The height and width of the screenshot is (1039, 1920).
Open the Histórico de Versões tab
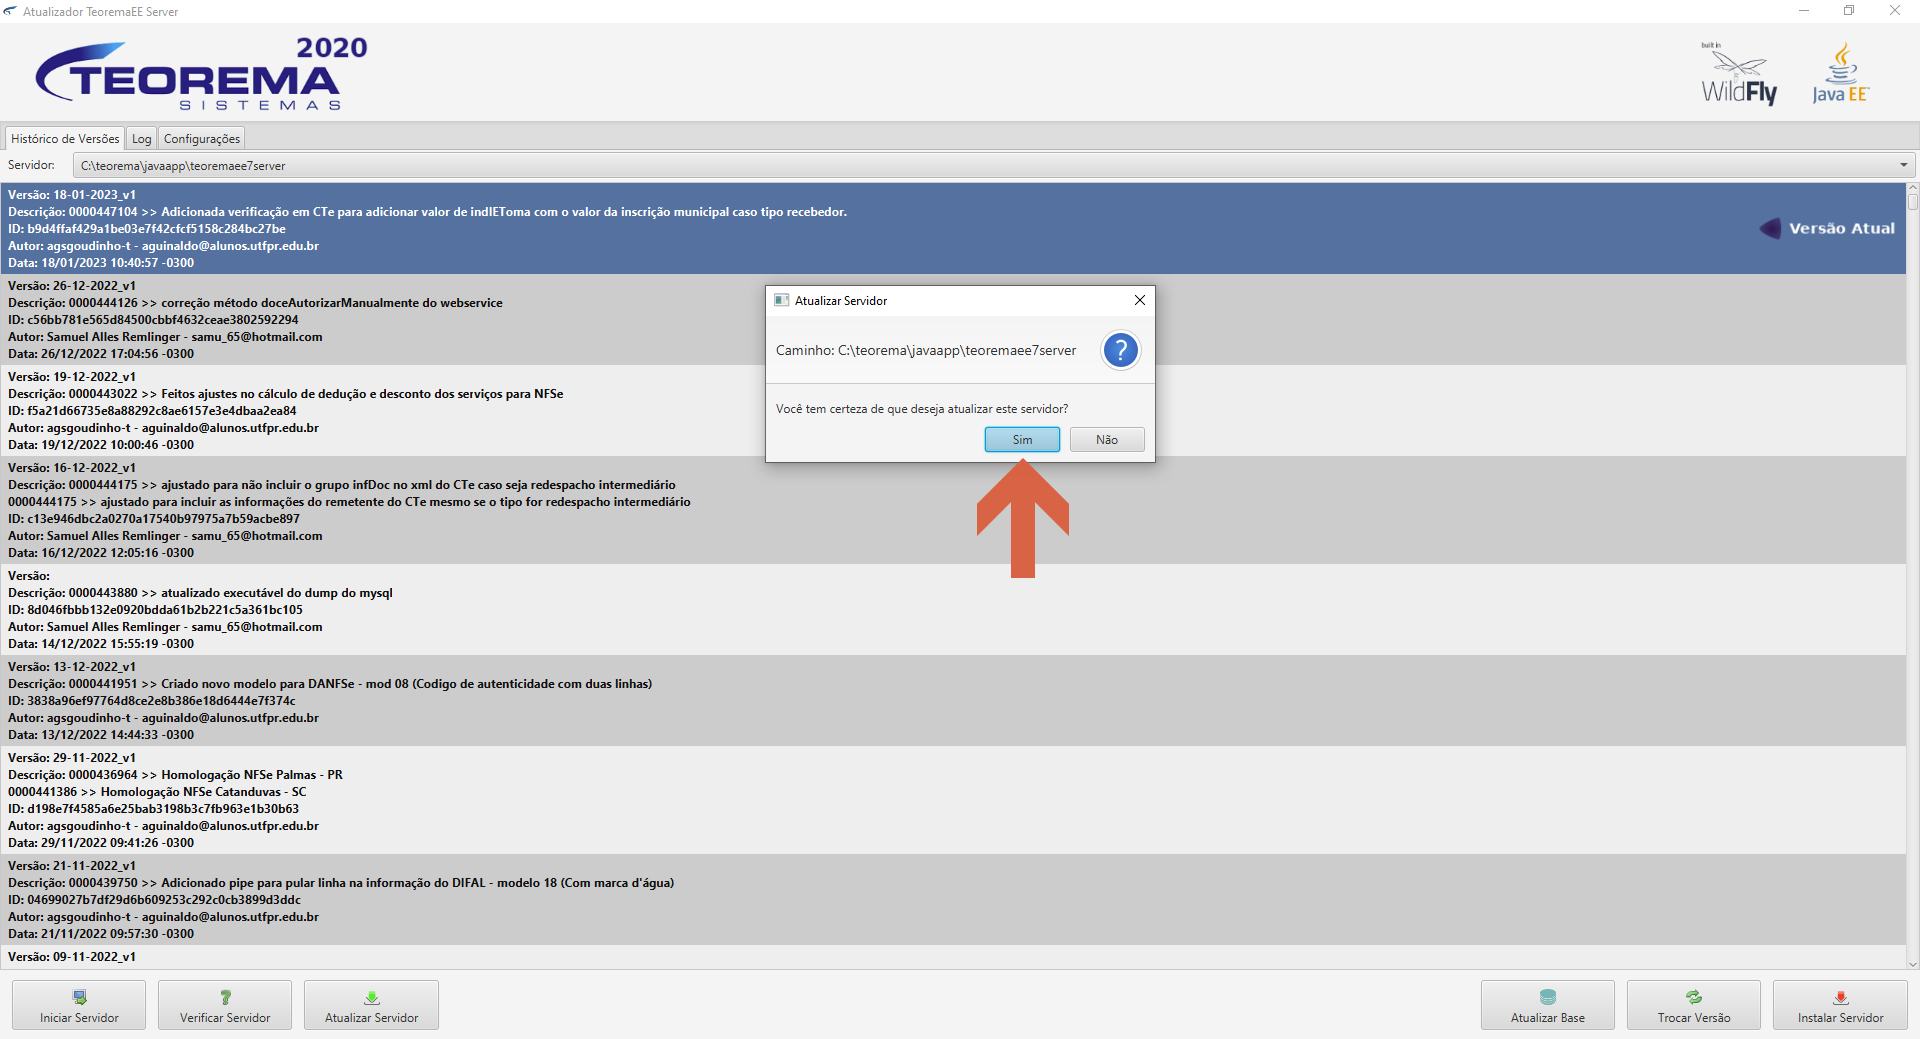65,139
